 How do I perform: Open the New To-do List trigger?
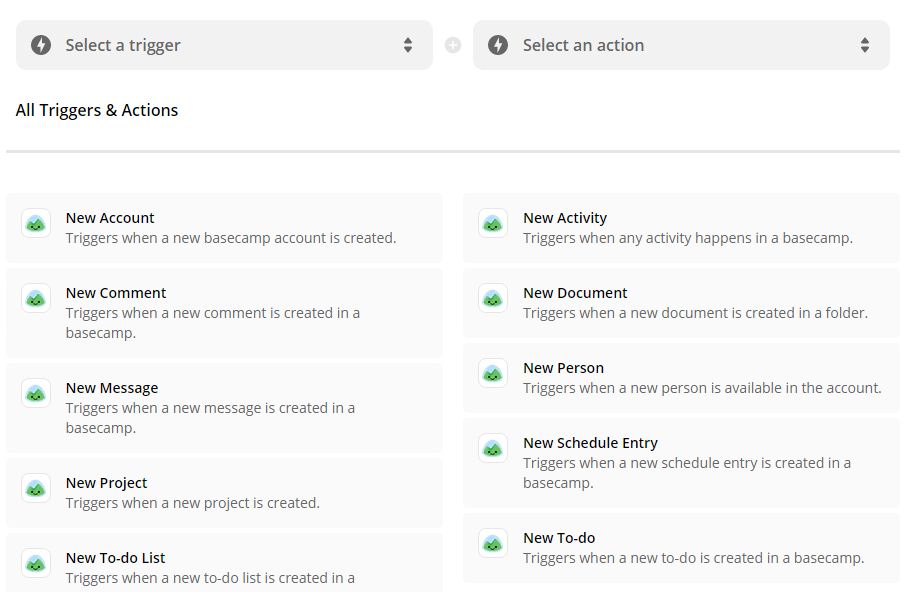[224, 563]
